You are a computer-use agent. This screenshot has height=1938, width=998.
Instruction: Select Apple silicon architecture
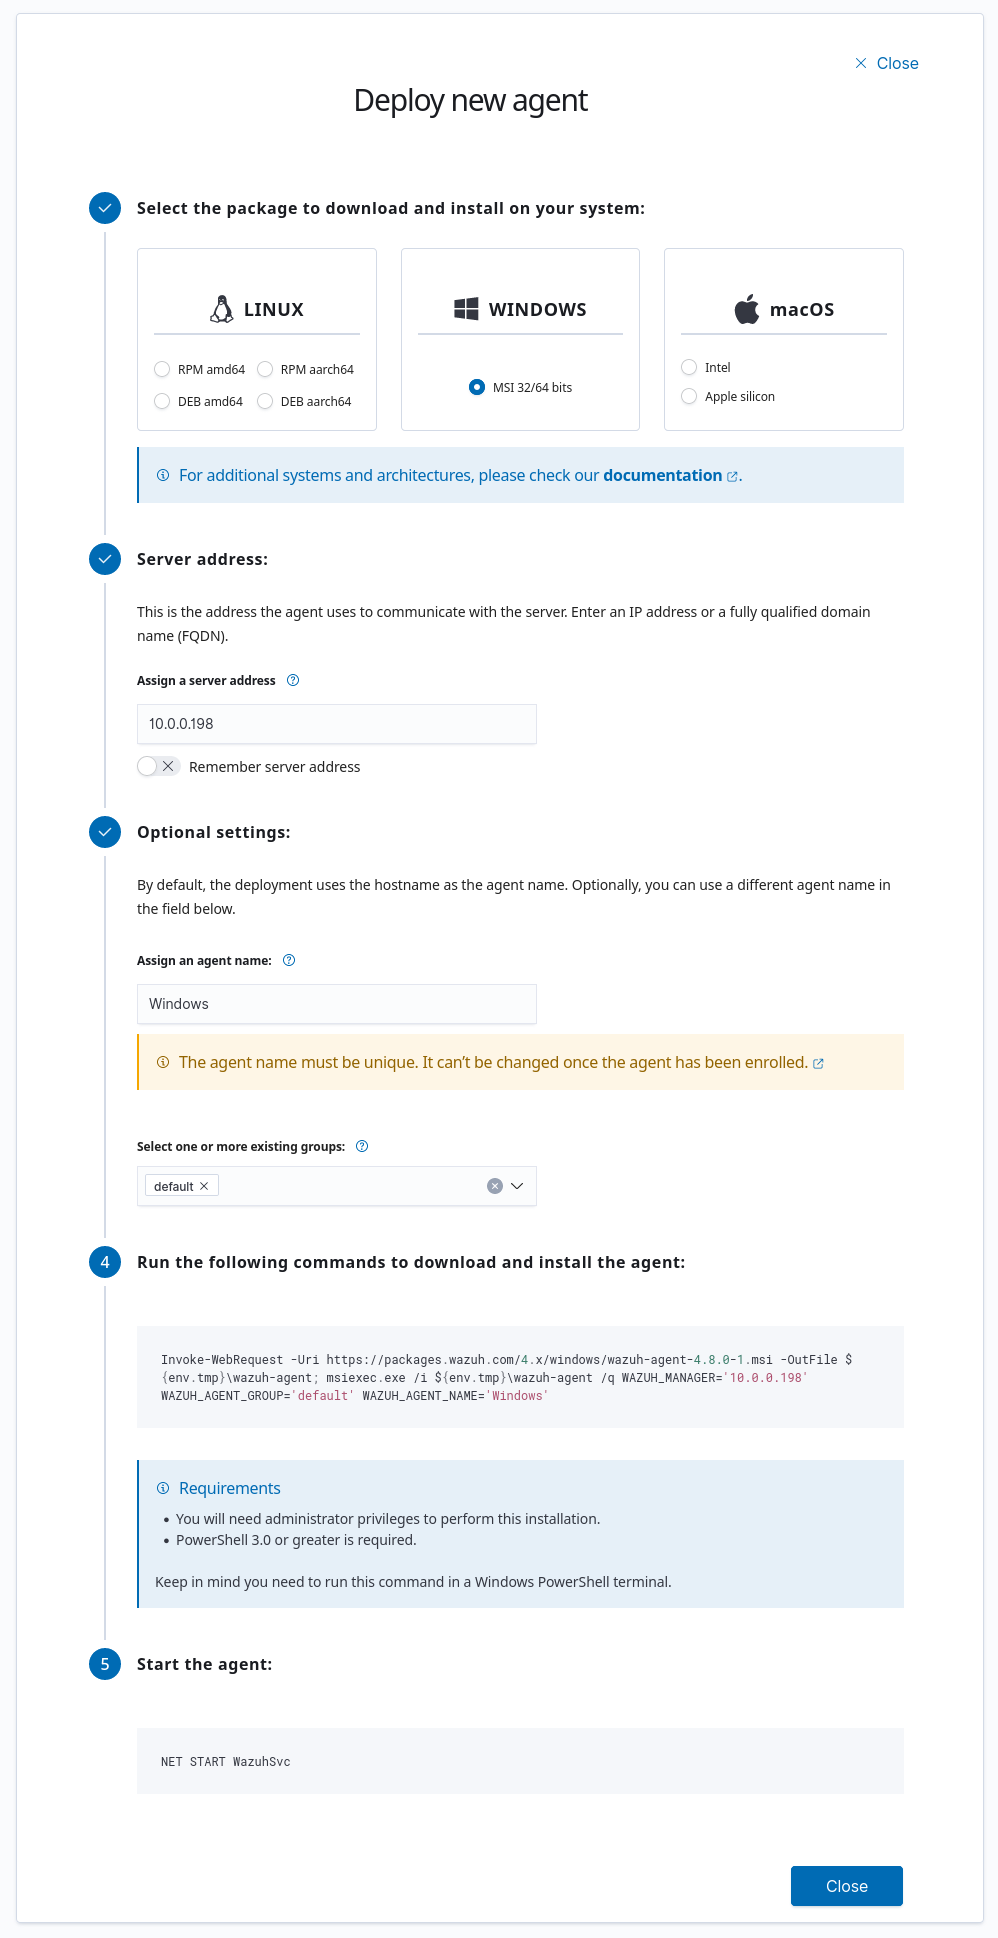coord(689,396)
